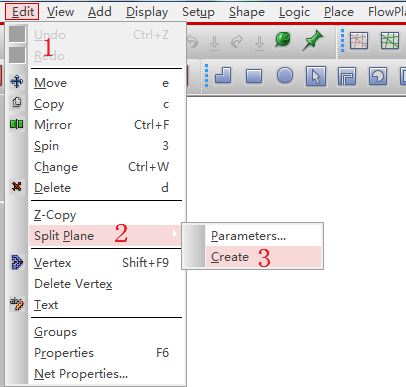This screenshot has height=387, width=406.
Task: Select the Vertex command
Action: coord(105,263)
